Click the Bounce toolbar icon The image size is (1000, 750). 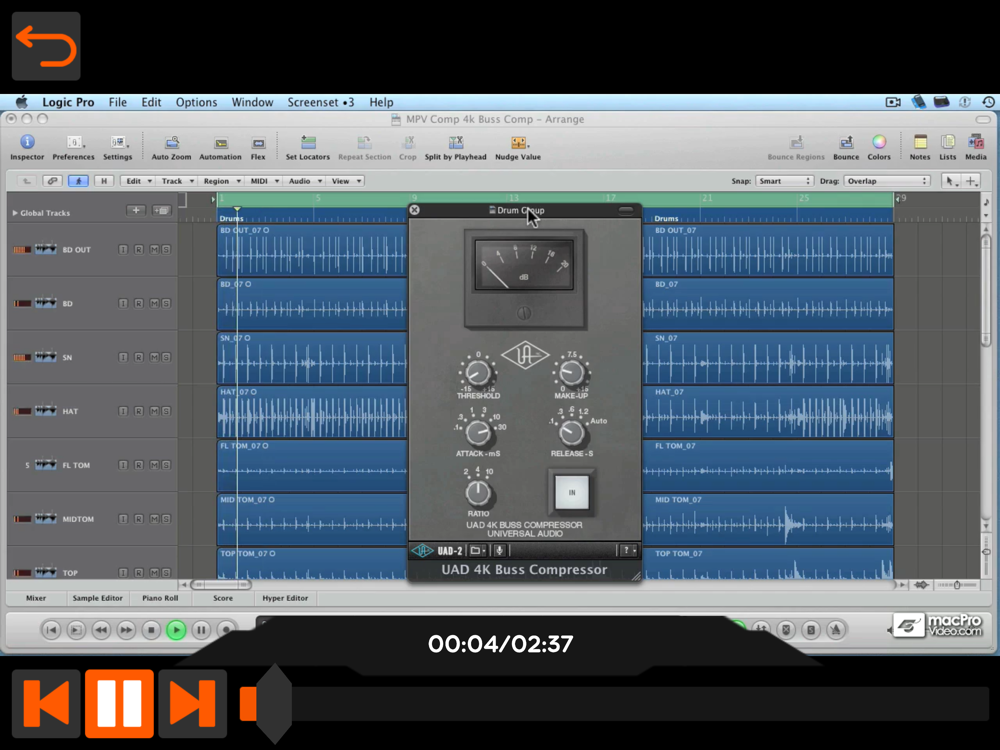click(846, 147)
